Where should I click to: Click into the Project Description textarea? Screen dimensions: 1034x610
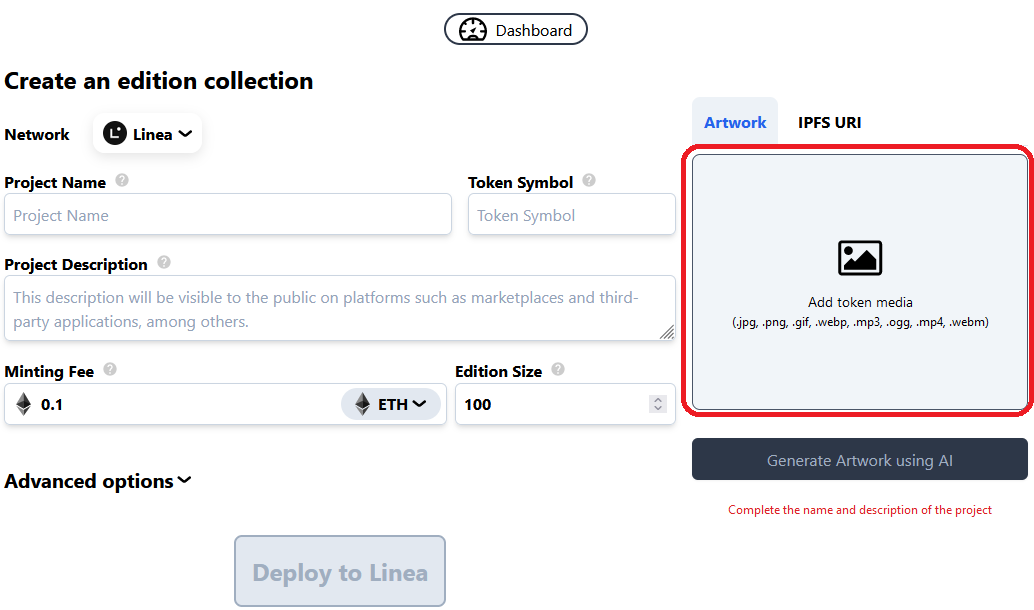tap(339, 308)
